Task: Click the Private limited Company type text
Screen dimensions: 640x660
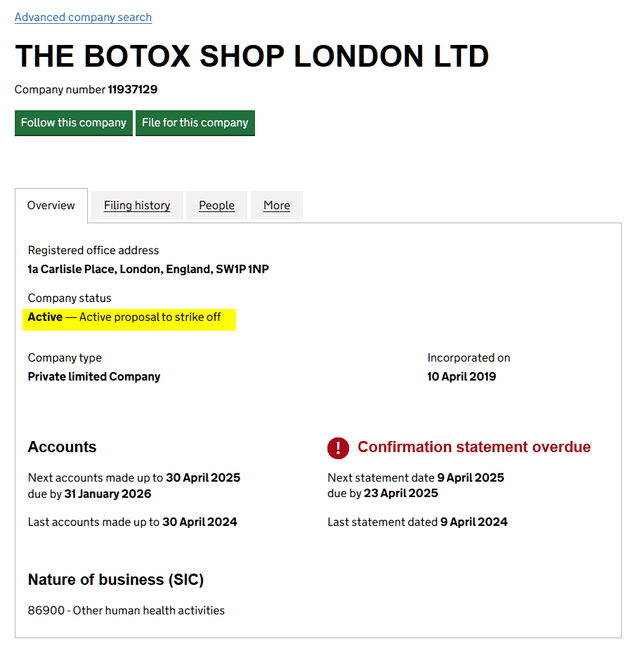Action: pos(94,377)
